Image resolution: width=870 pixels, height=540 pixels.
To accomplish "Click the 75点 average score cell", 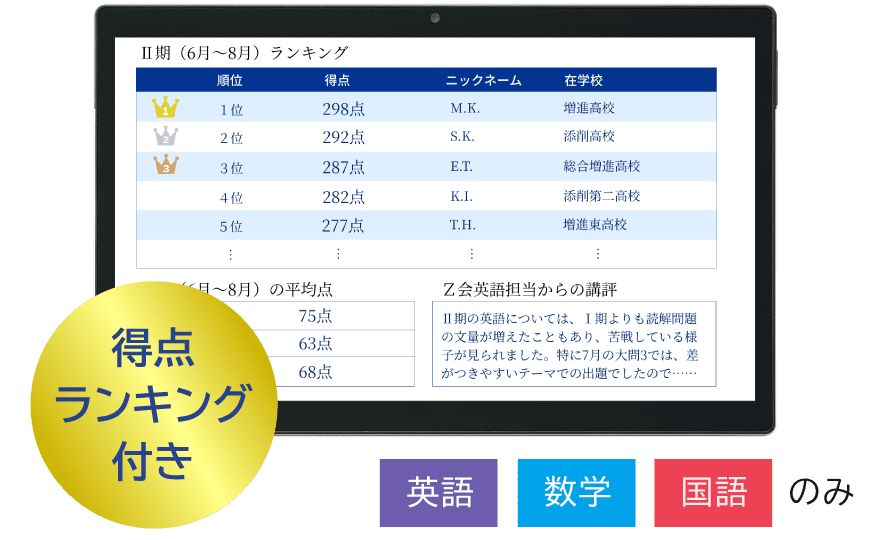I will click(x=315, y=316).
